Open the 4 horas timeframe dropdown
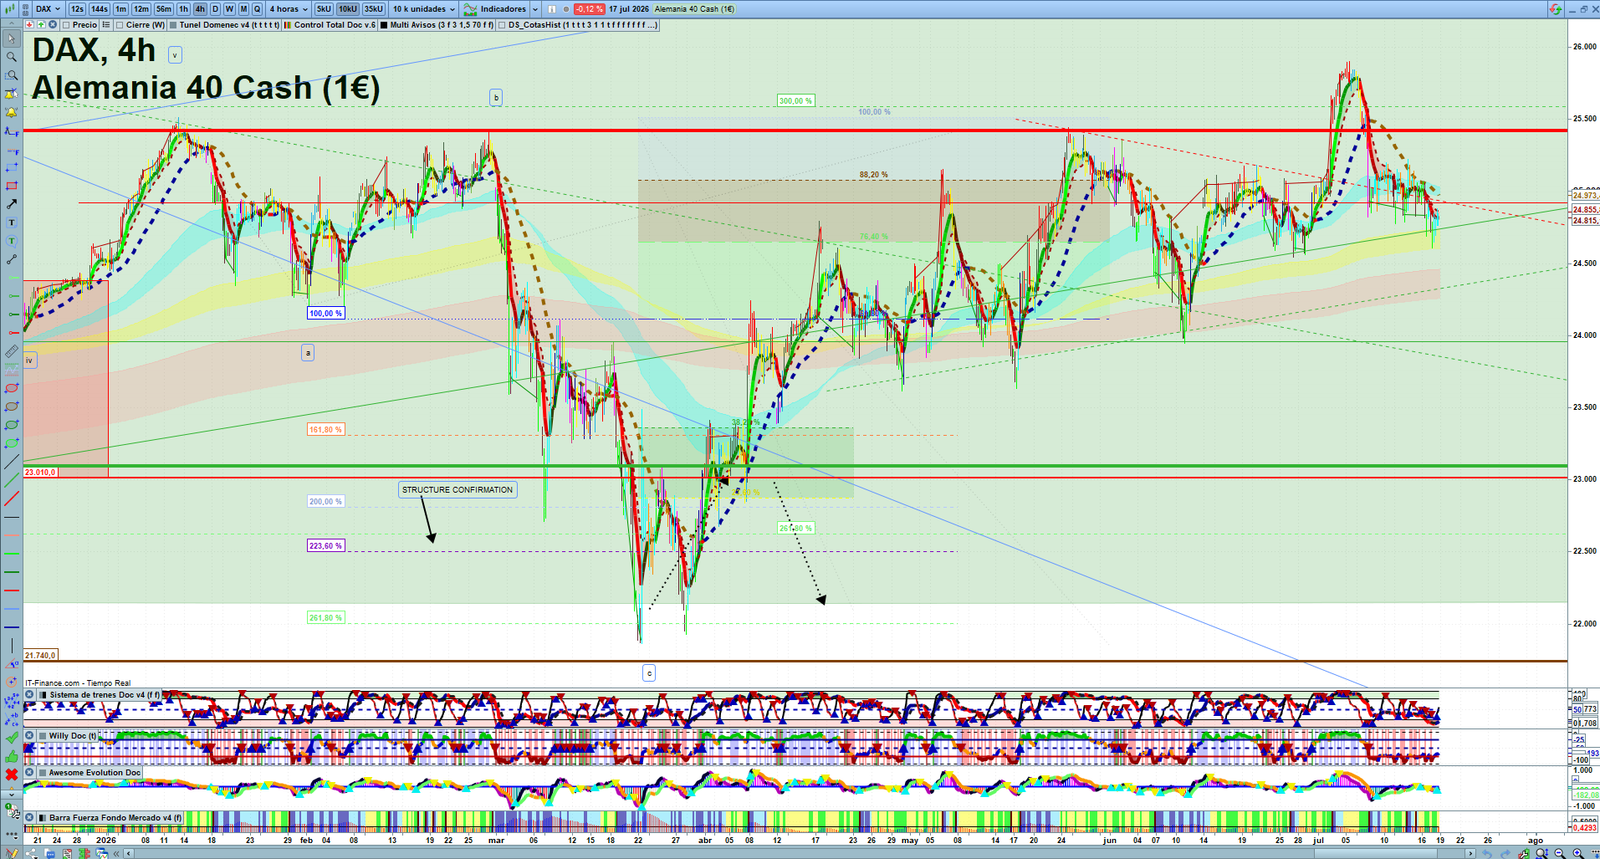1600x859 pixels. (288, 9)
